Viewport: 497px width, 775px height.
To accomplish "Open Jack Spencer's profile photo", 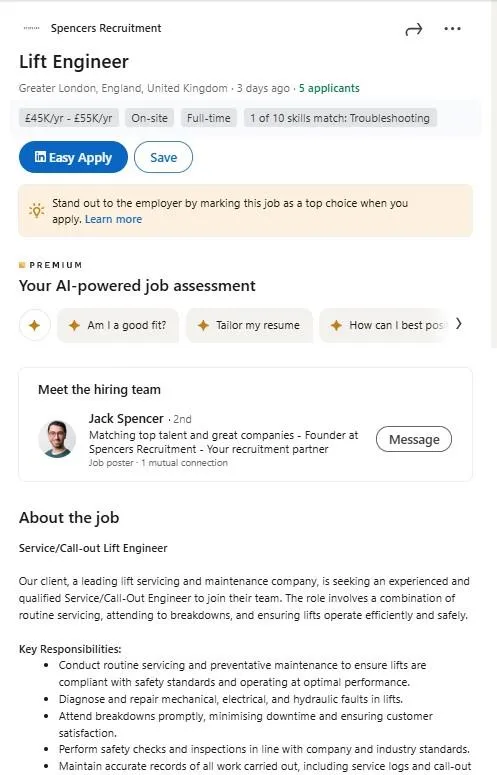I will tap(57, 439).
